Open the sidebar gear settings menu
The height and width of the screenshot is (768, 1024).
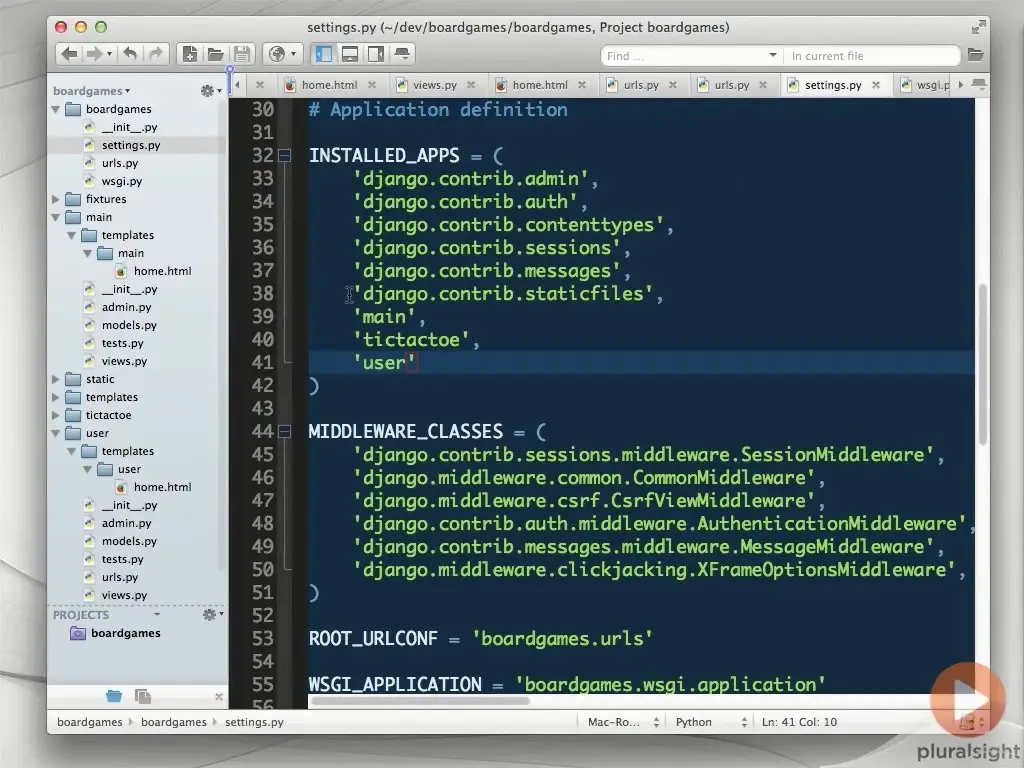pos(211,91)
